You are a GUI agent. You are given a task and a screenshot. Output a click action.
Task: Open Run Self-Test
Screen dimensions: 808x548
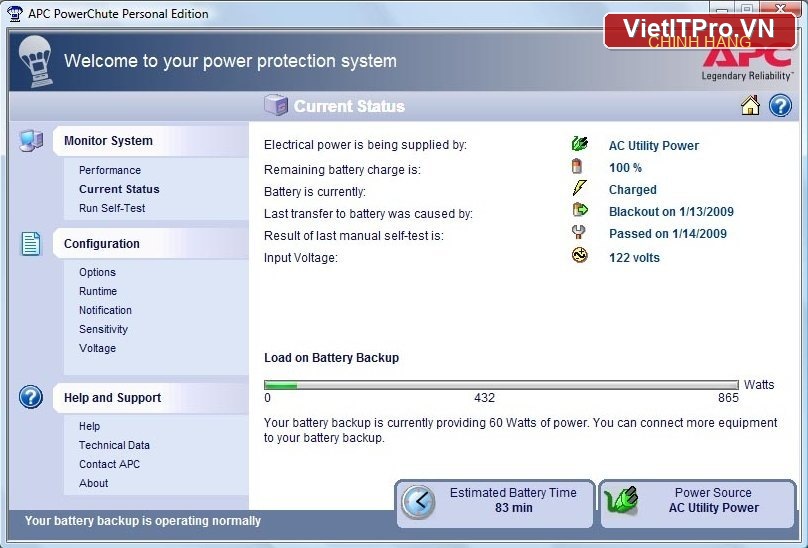[x=112, y=208]
